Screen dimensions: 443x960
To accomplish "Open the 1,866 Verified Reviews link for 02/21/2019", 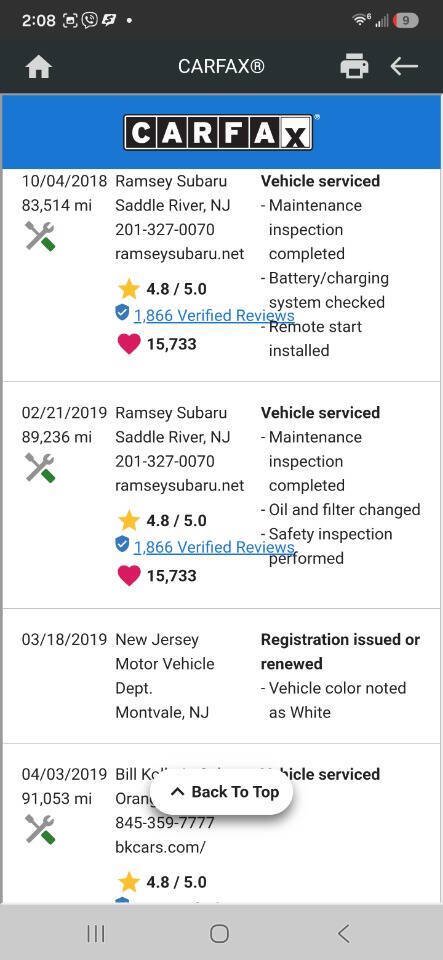I will click(x=214, y=547).
